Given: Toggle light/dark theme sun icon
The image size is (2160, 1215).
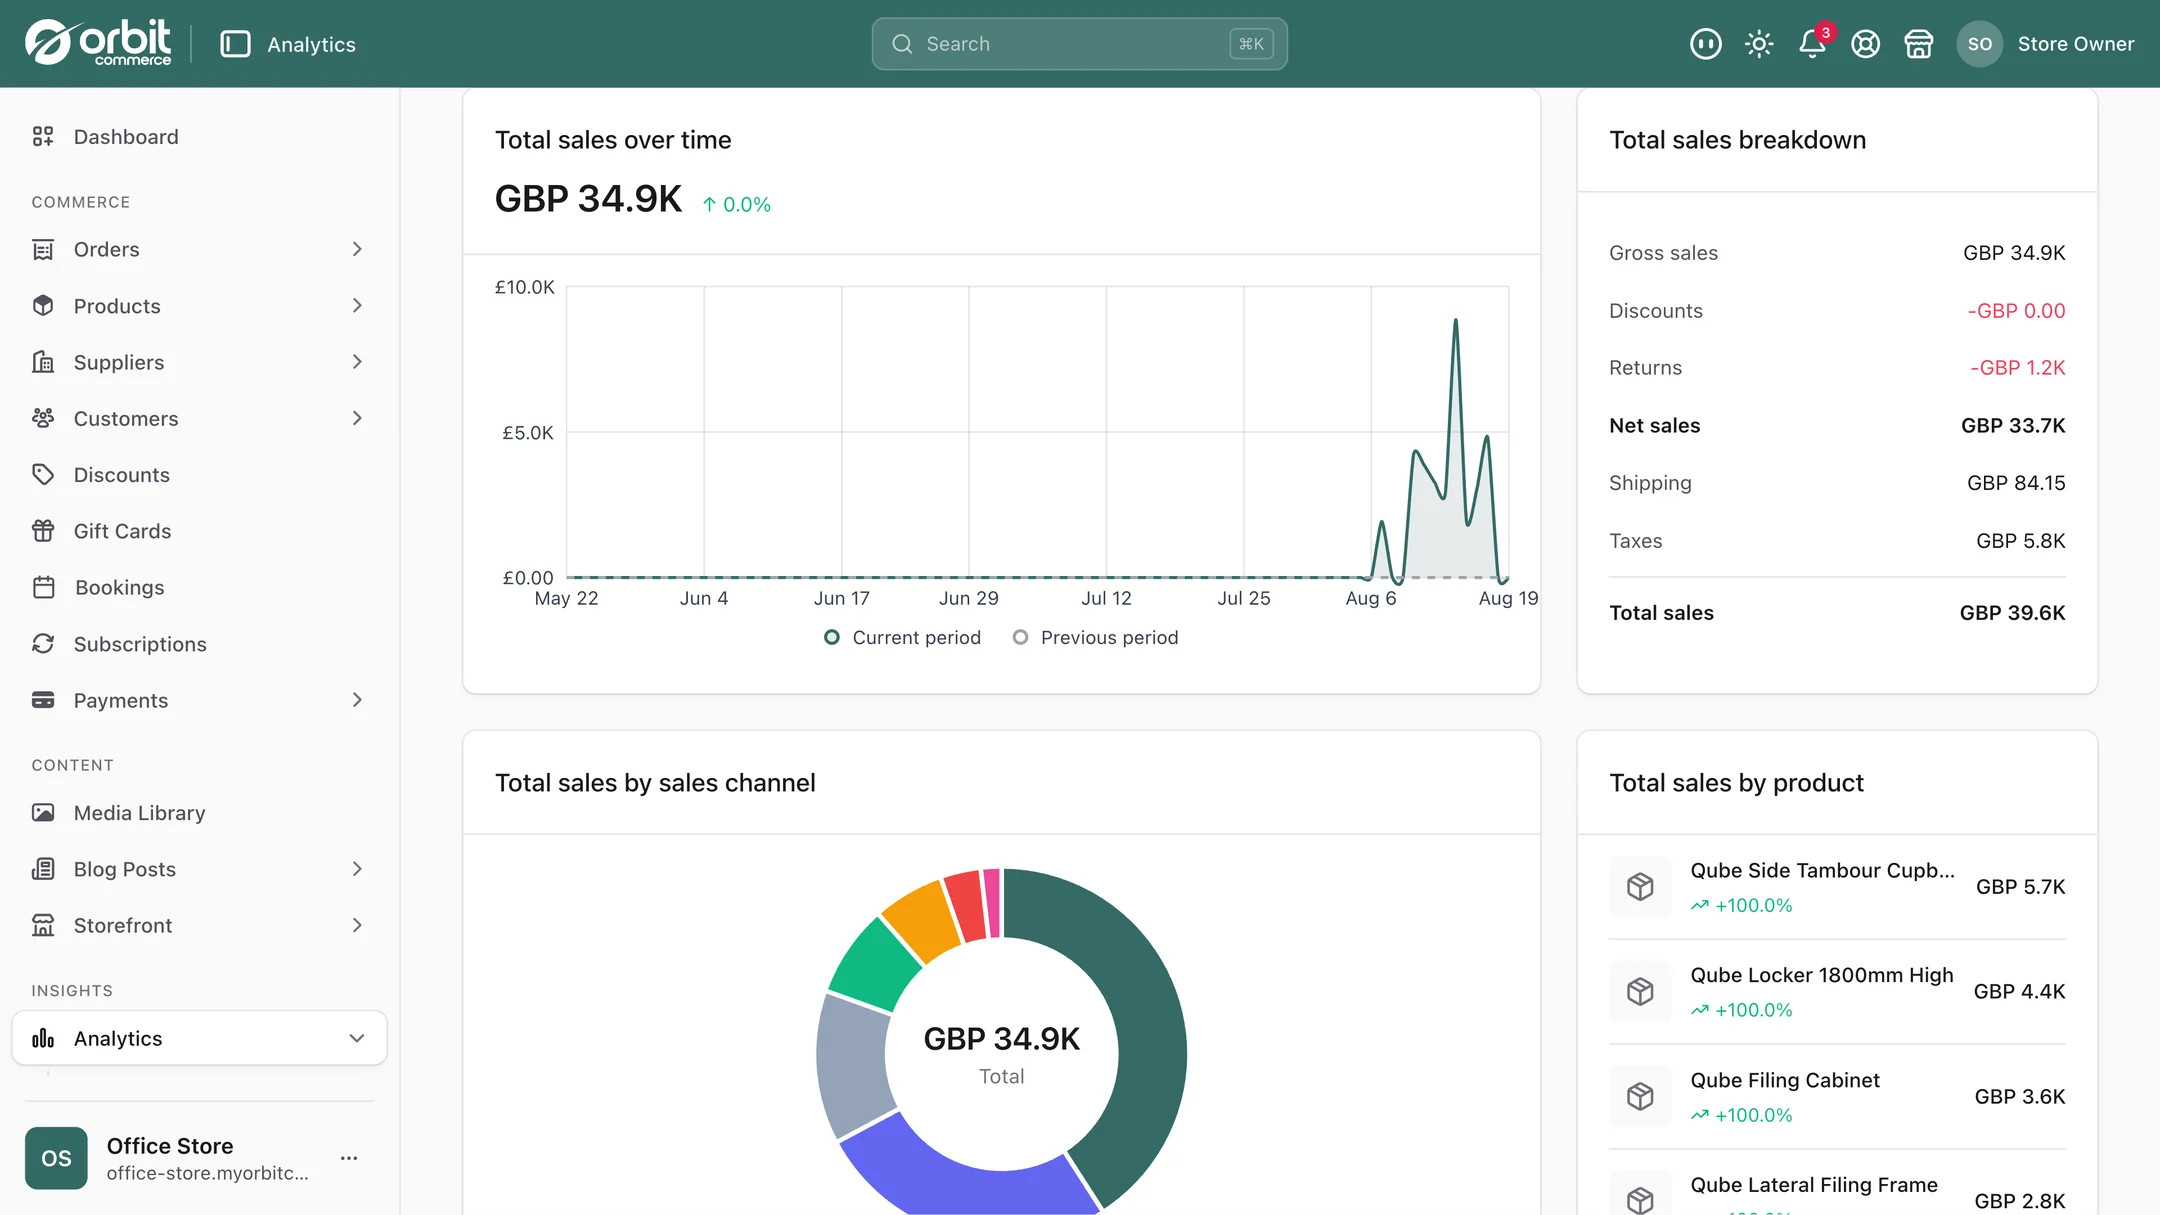Looking at the screenshot, I should click(1759, 44).
